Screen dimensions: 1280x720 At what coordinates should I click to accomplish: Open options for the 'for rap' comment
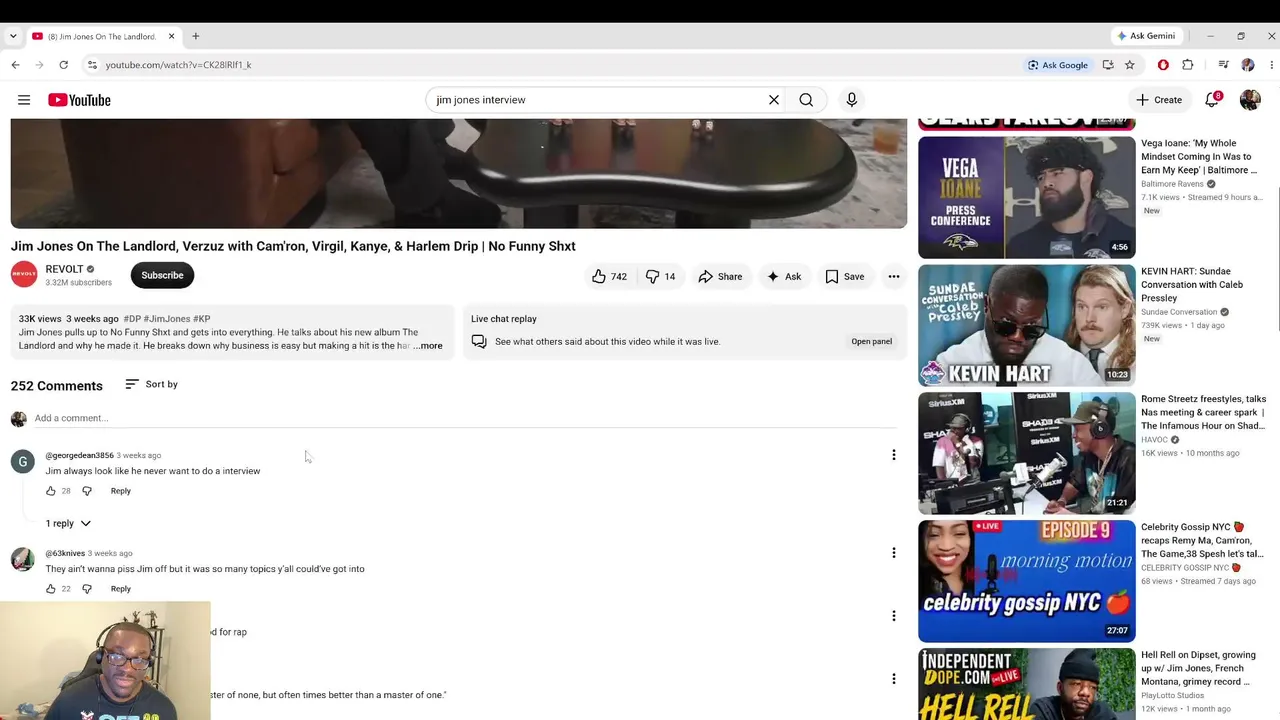coord(894,616)
